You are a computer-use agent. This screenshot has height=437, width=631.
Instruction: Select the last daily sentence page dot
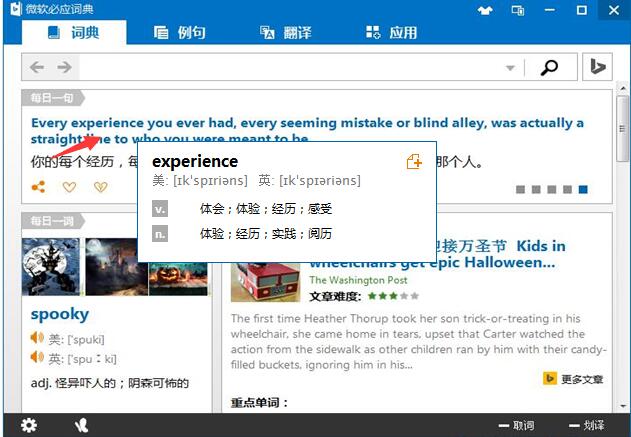(583, 189)
